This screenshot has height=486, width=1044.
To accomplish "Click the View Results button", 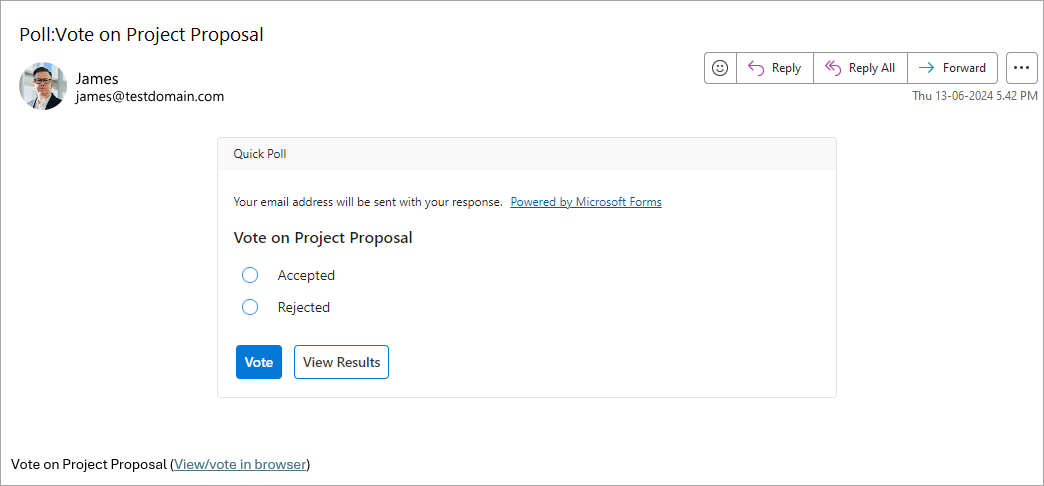I will [341, 362].
